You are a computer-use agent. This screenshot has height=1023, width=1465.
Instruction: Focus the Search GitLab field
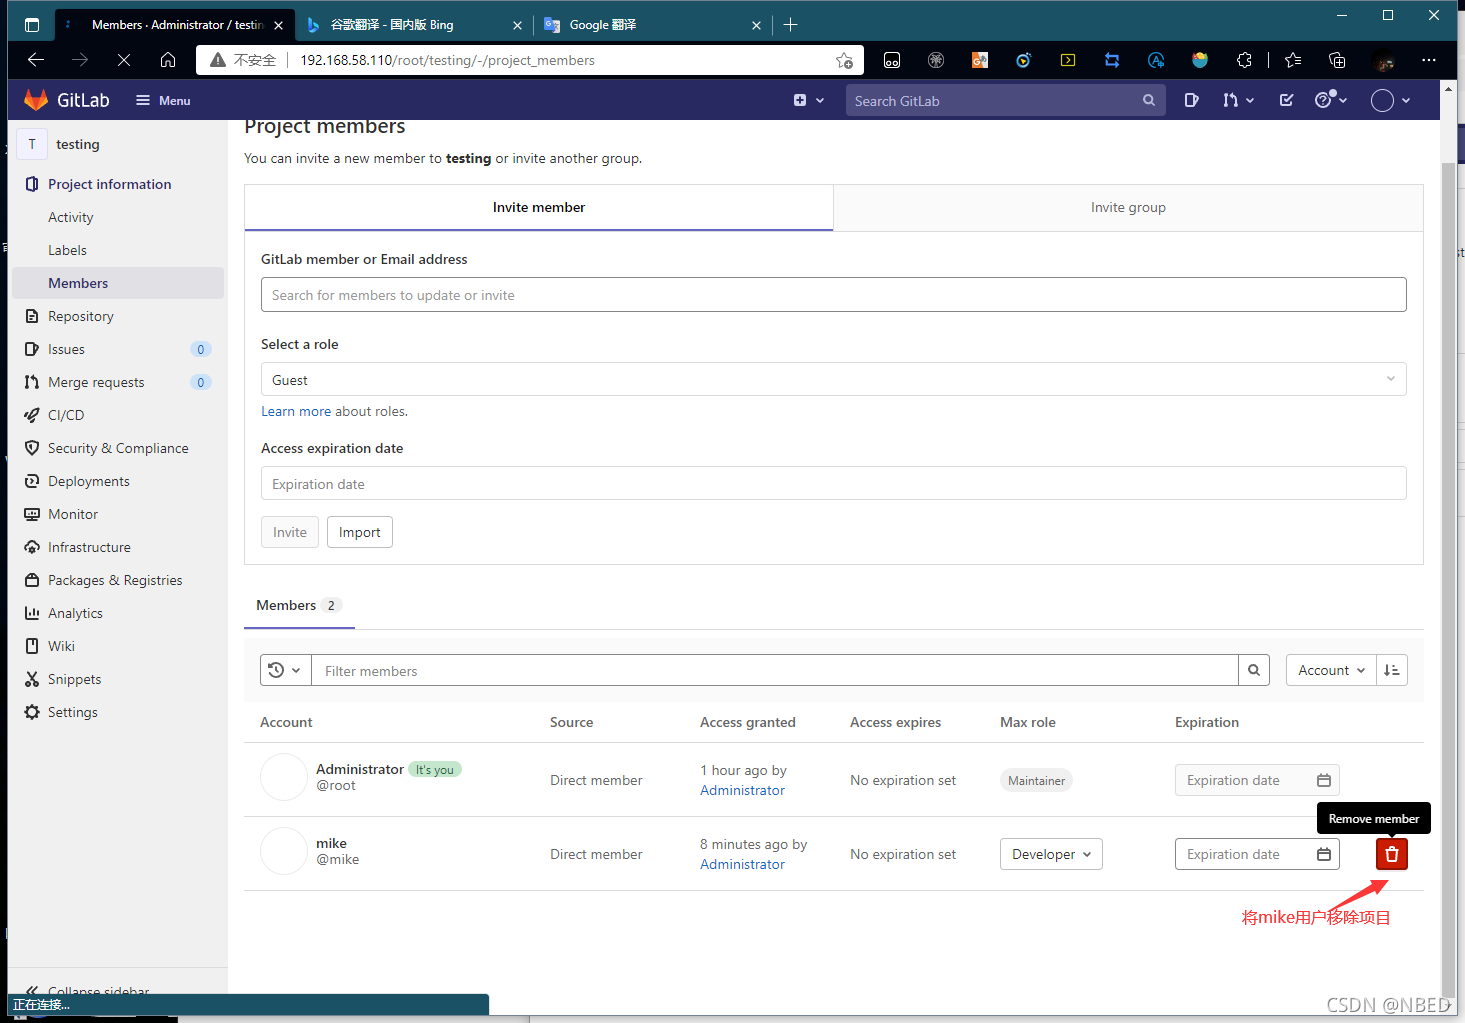[x=1005, y=100]
